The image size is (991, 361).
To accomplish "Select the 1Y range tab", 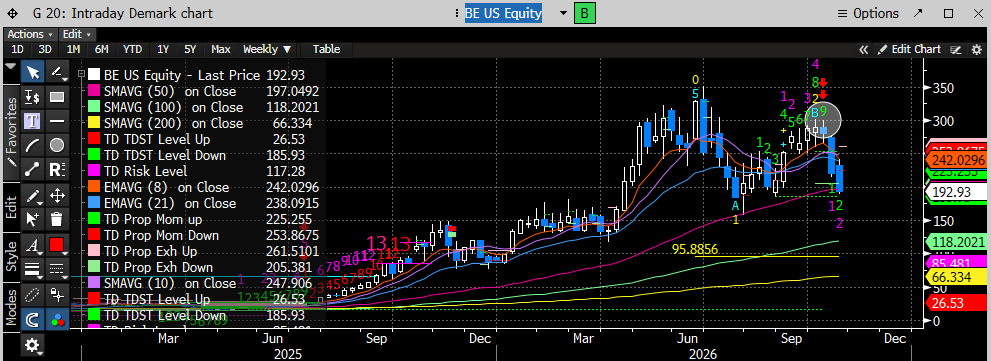I will click(163, 49).
